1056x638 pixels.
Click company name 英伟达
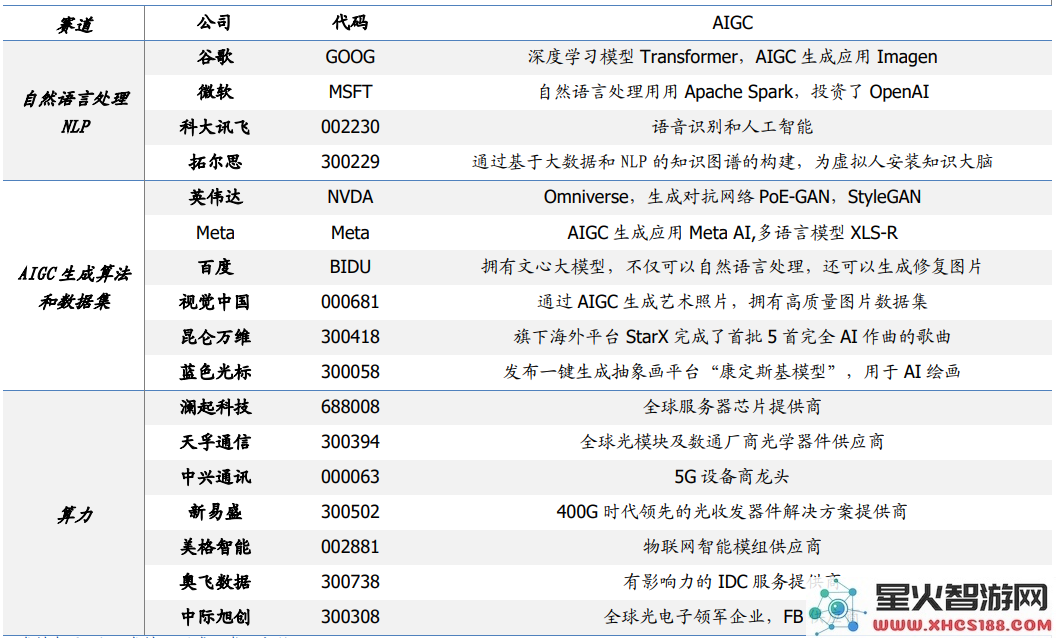pos(215,197)
